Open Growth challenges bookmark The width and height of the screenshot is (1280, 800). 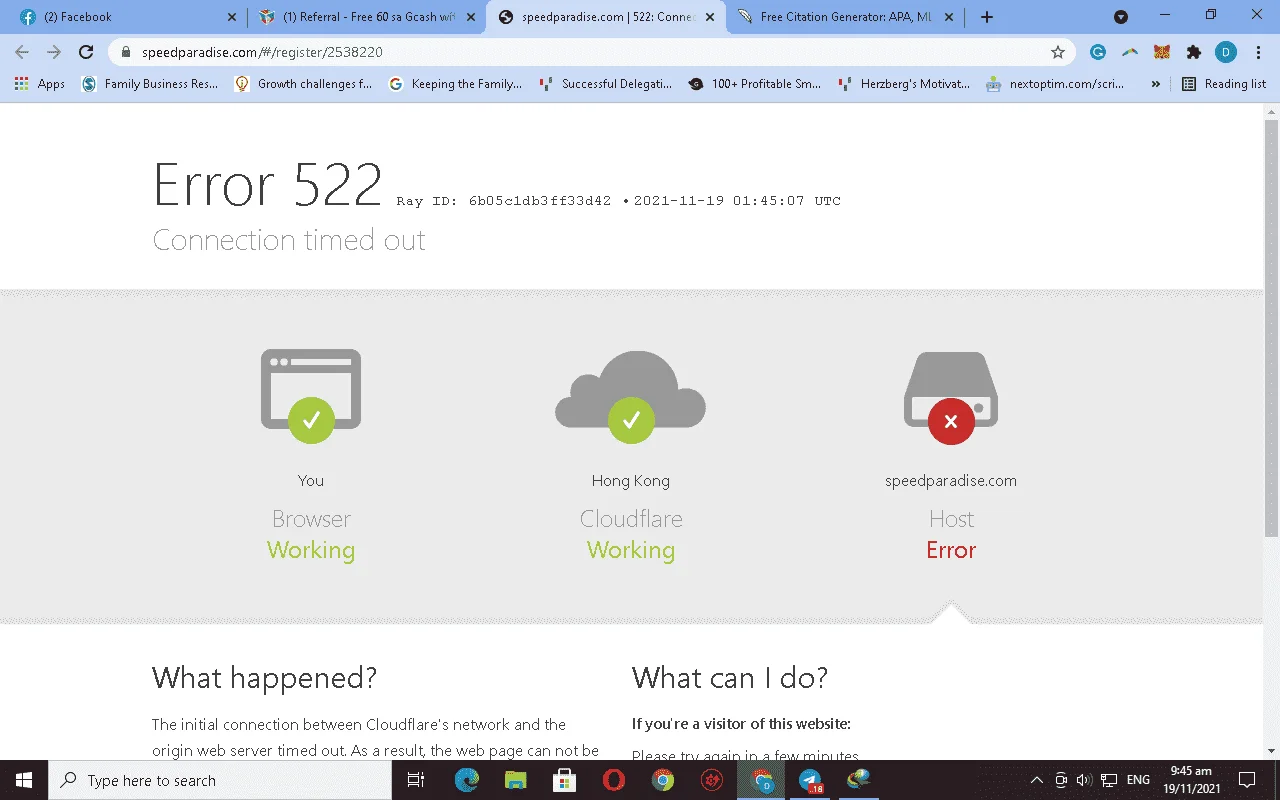[303, 84]
